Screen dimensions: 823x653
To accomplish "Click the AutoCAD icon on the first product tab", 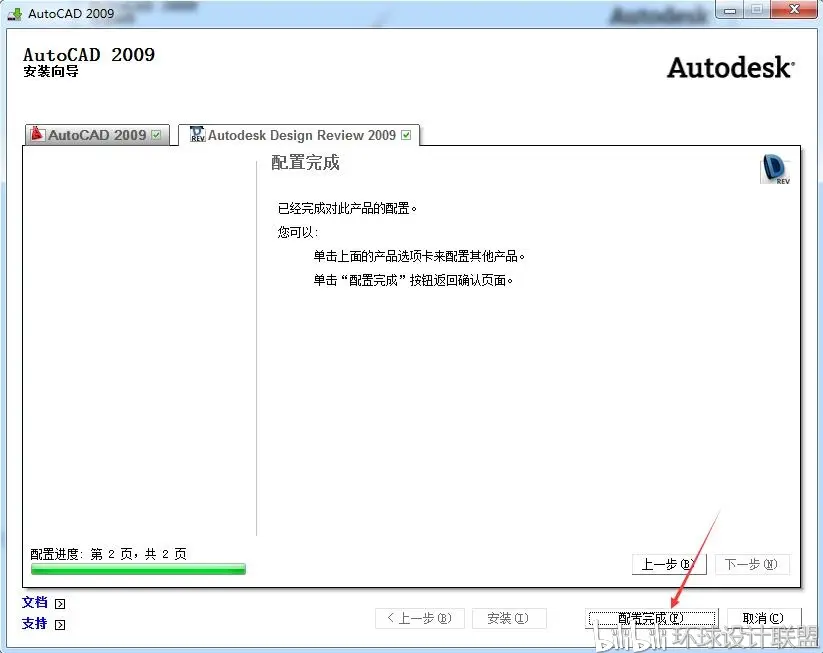I will (x=37, y=134).
